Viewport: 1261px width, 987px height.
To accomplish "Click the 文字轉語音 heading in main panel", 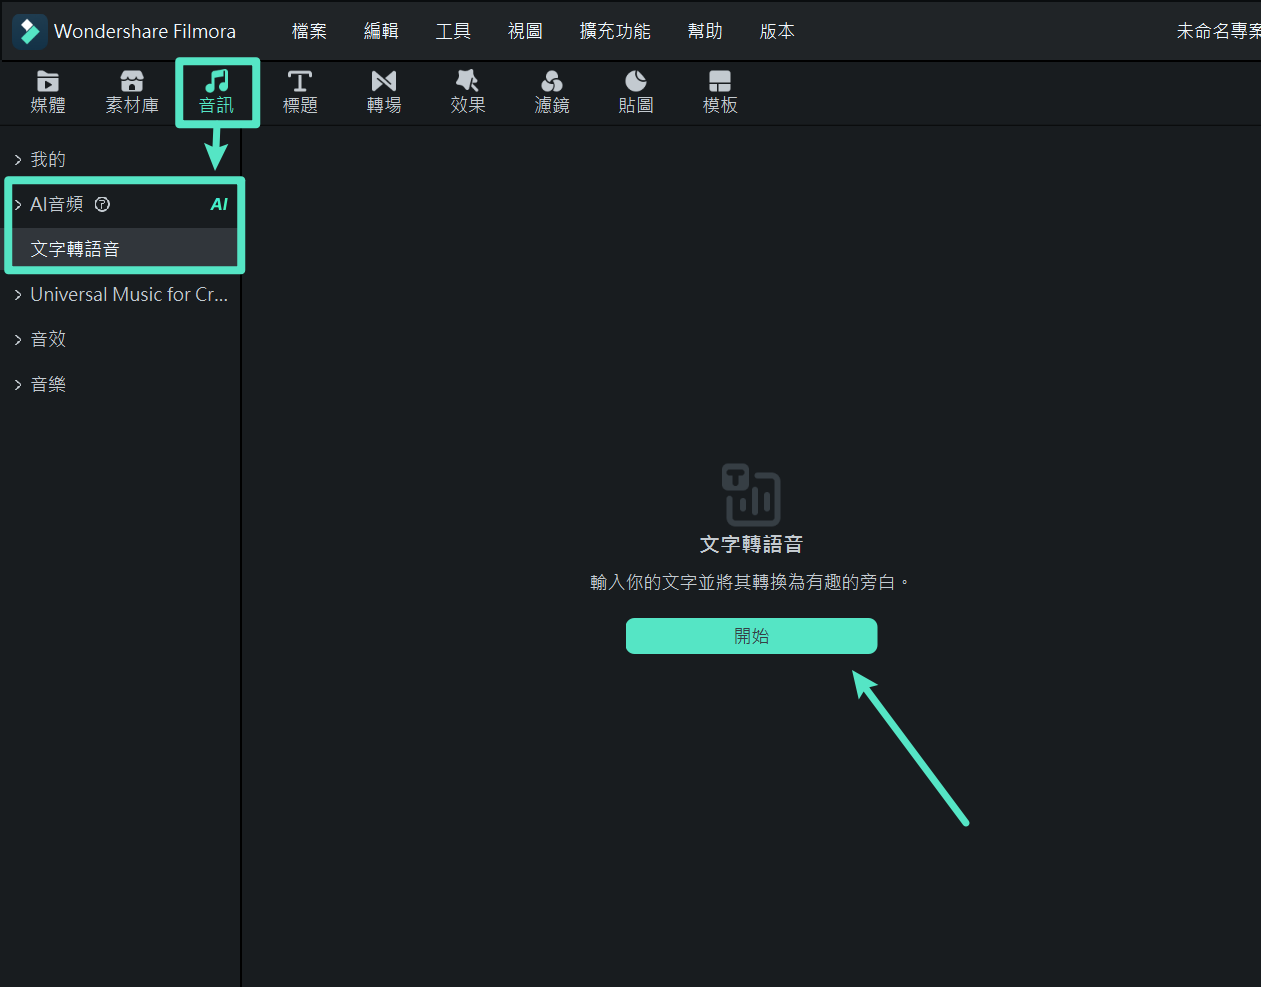I will point(751,544).
